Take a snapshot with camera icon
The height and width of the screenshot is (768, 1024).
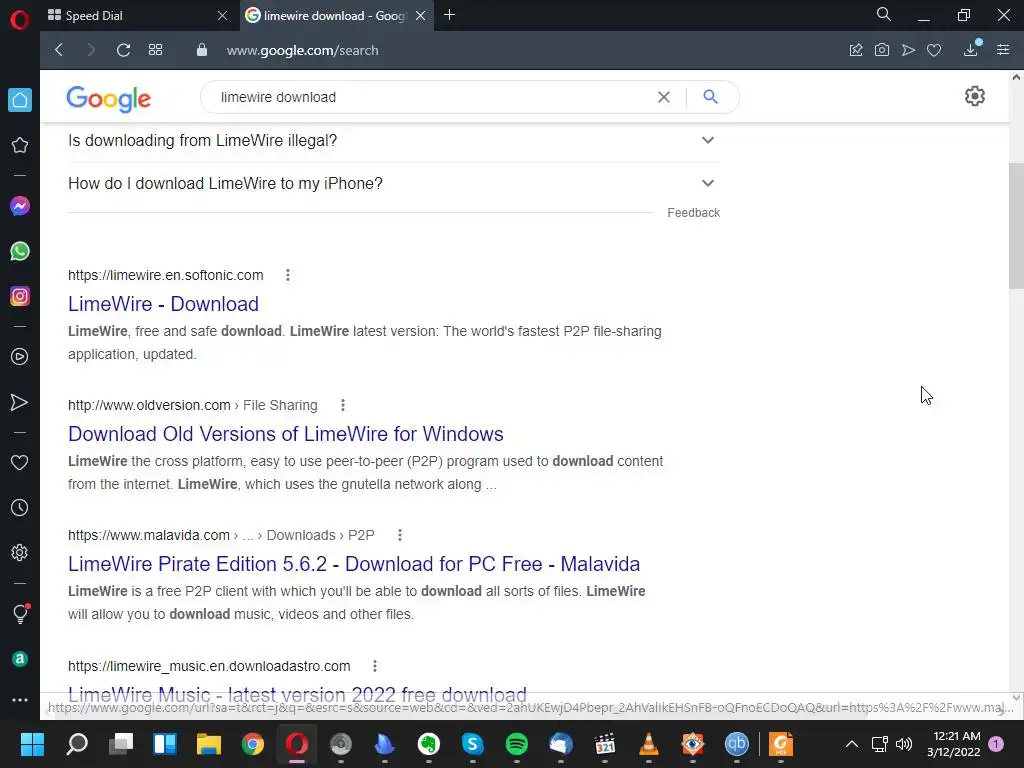click(x=882, y=50)
